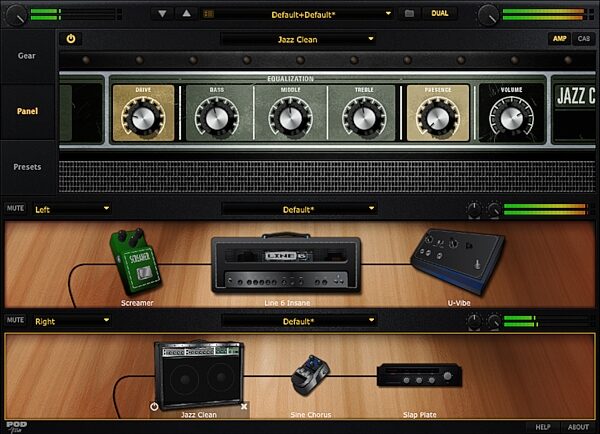Viewport: 600px width, 434px height.
Task: Click the amp VOLUME knob
Action: 511,118
